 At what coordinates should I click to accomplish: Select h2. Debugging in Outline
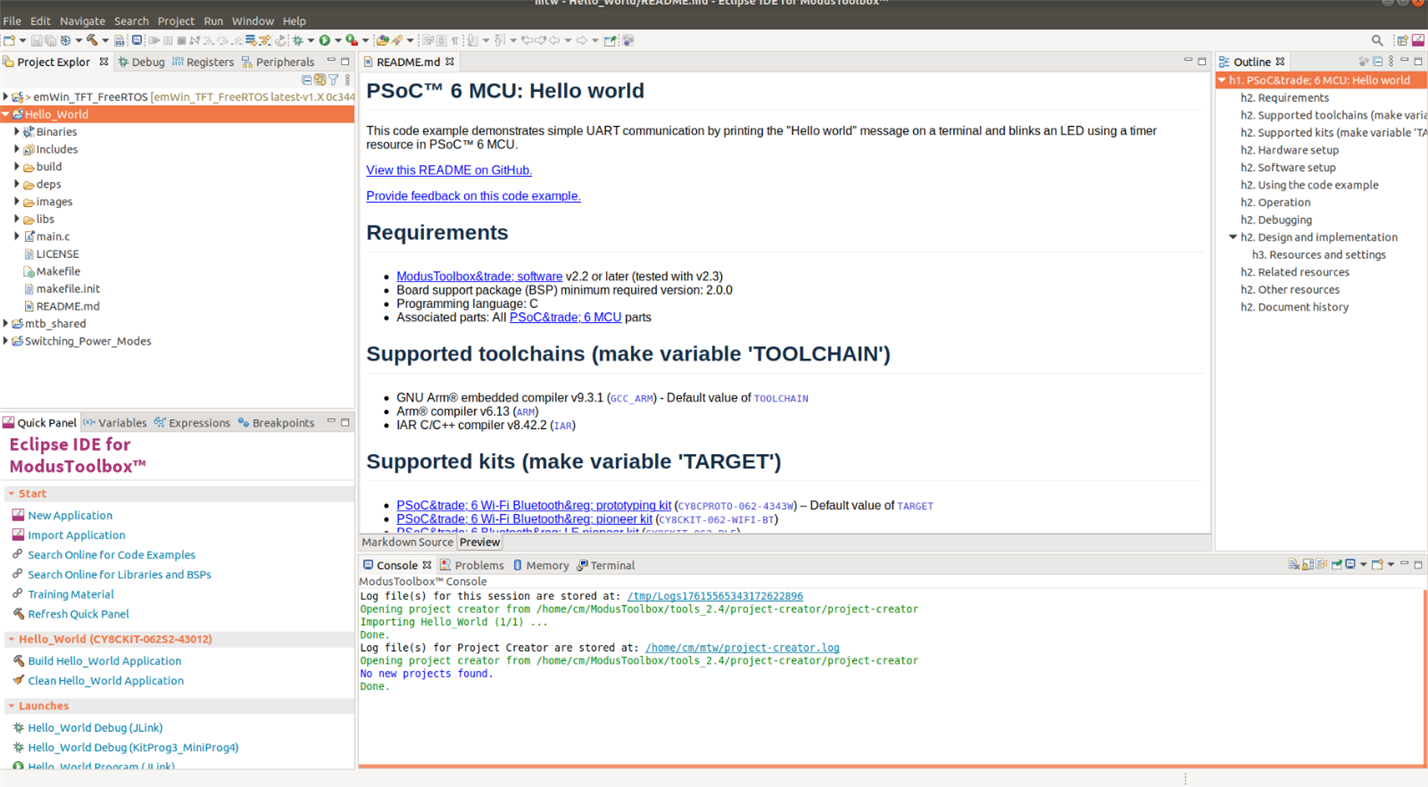pos(1276,220)
